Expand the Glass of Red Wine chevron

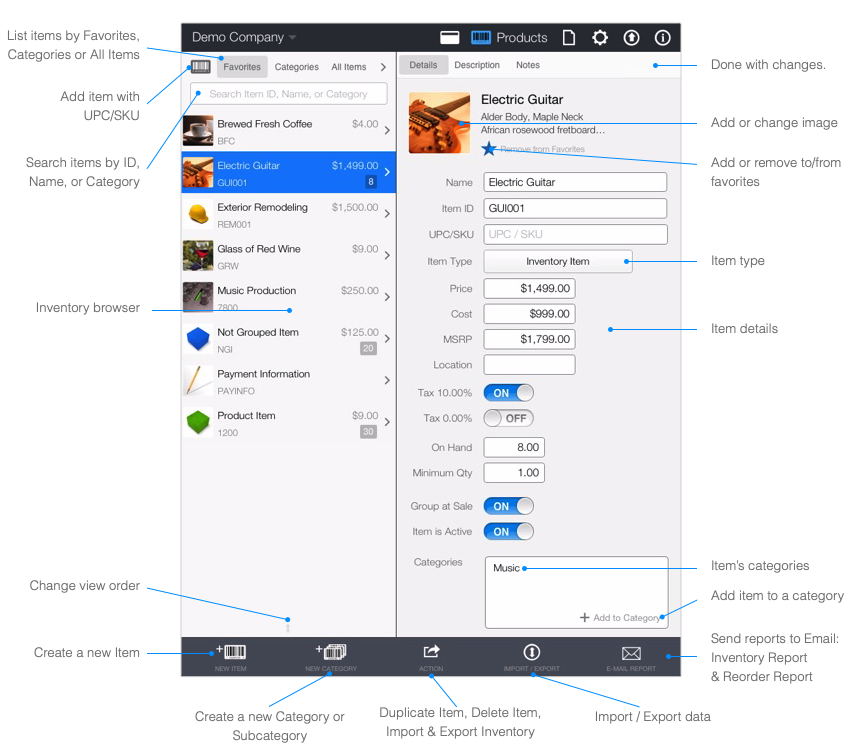(385, 254)
